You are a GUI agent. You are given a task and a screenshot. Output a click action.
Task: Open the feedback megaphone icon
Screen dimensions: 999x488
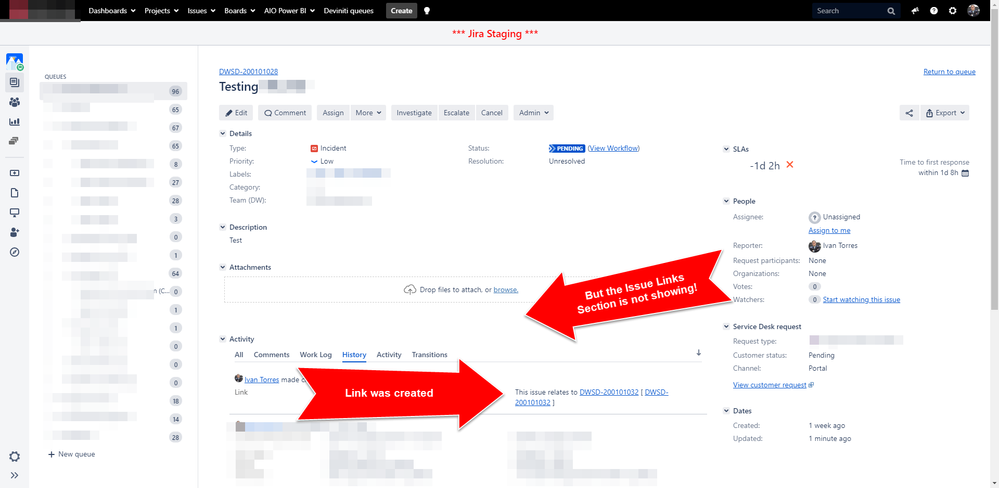coord(916,11)
